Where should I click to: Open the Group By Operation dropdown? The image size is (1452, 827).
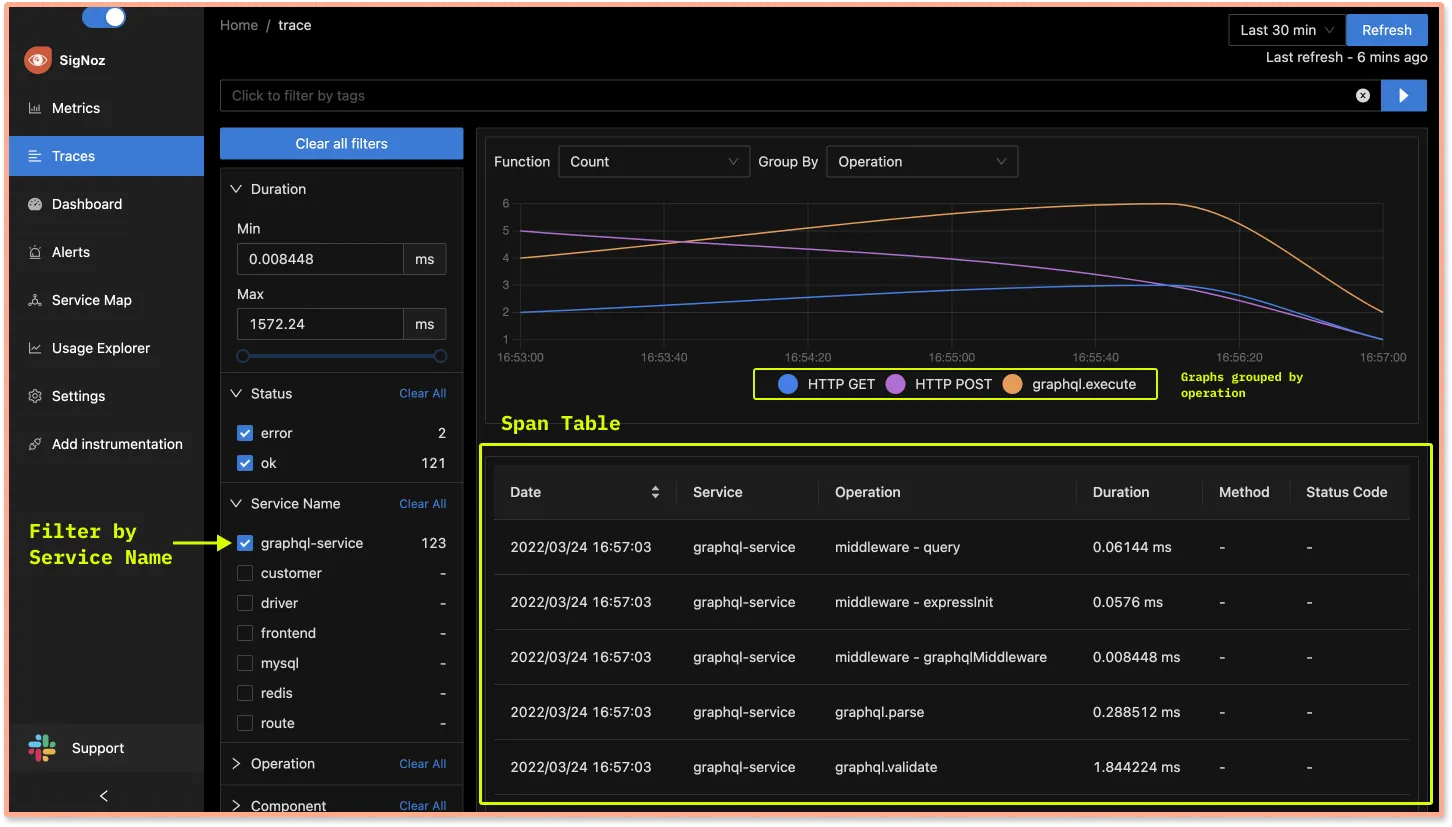coord(922,161)
